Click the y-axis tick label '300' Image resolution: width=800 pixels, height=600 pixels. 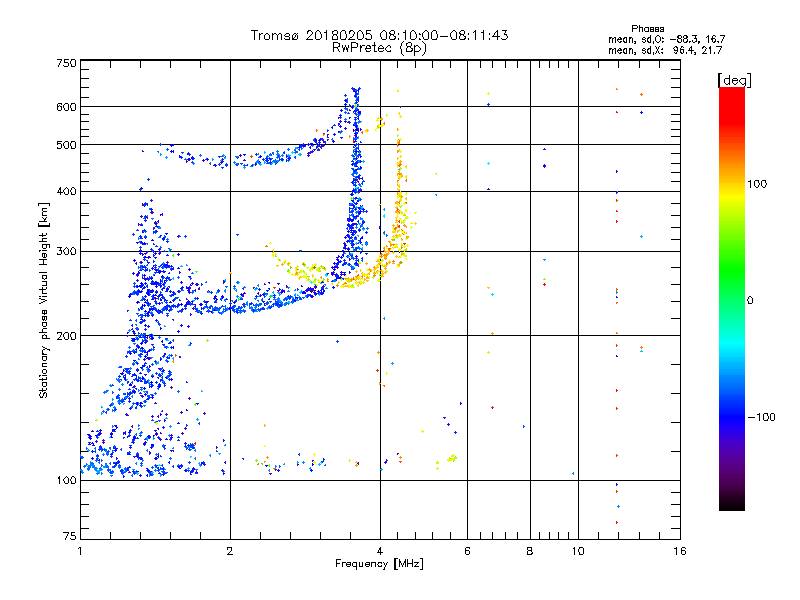point(67,252)
